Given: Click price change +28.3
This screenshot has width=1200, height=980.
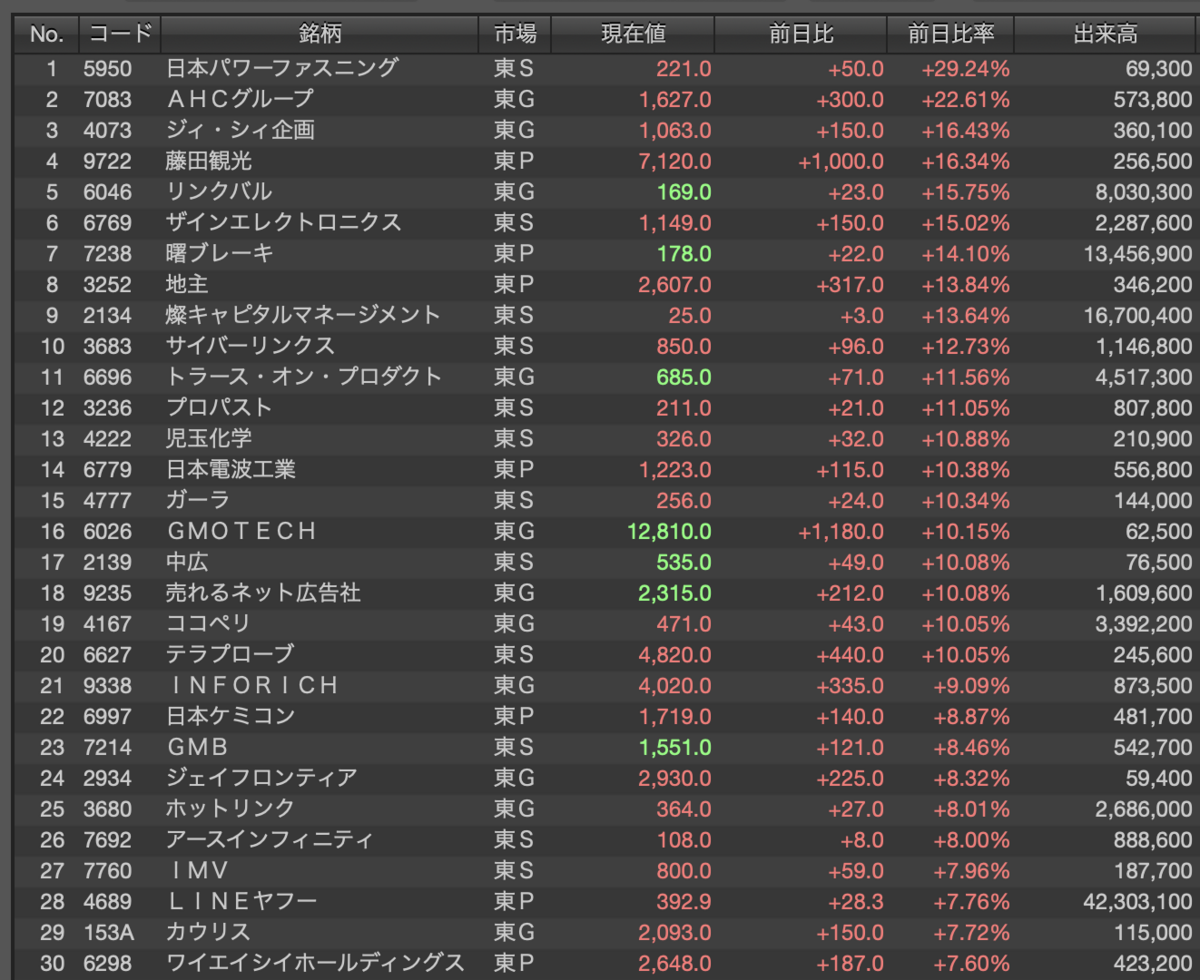Looking at the screenshot, I should point(856,901).
